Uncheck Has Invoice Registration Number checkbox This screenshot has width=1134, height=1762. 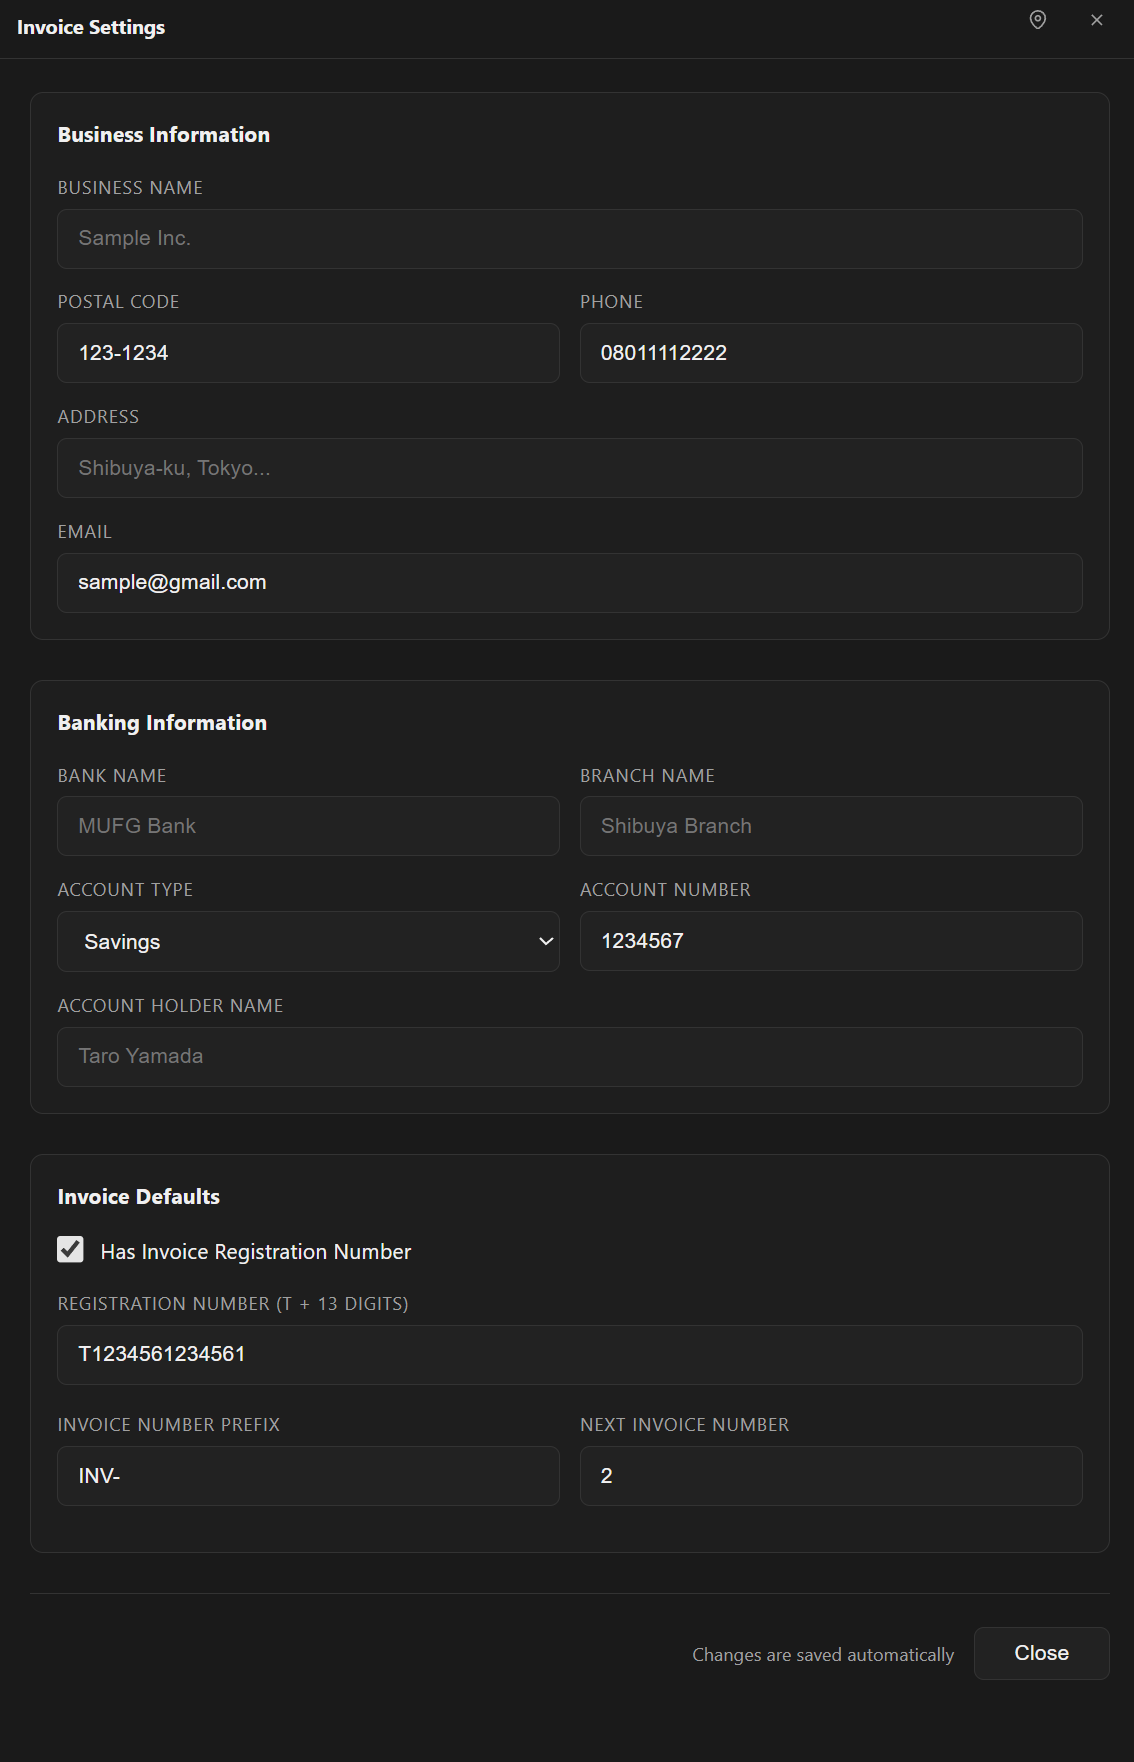point(70,1249)
